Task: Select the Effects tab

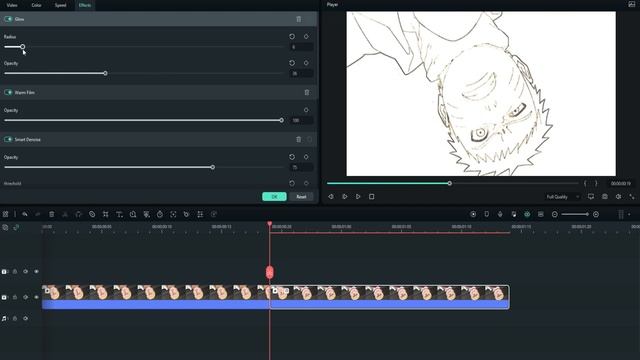Action: (x=85, y=5)
